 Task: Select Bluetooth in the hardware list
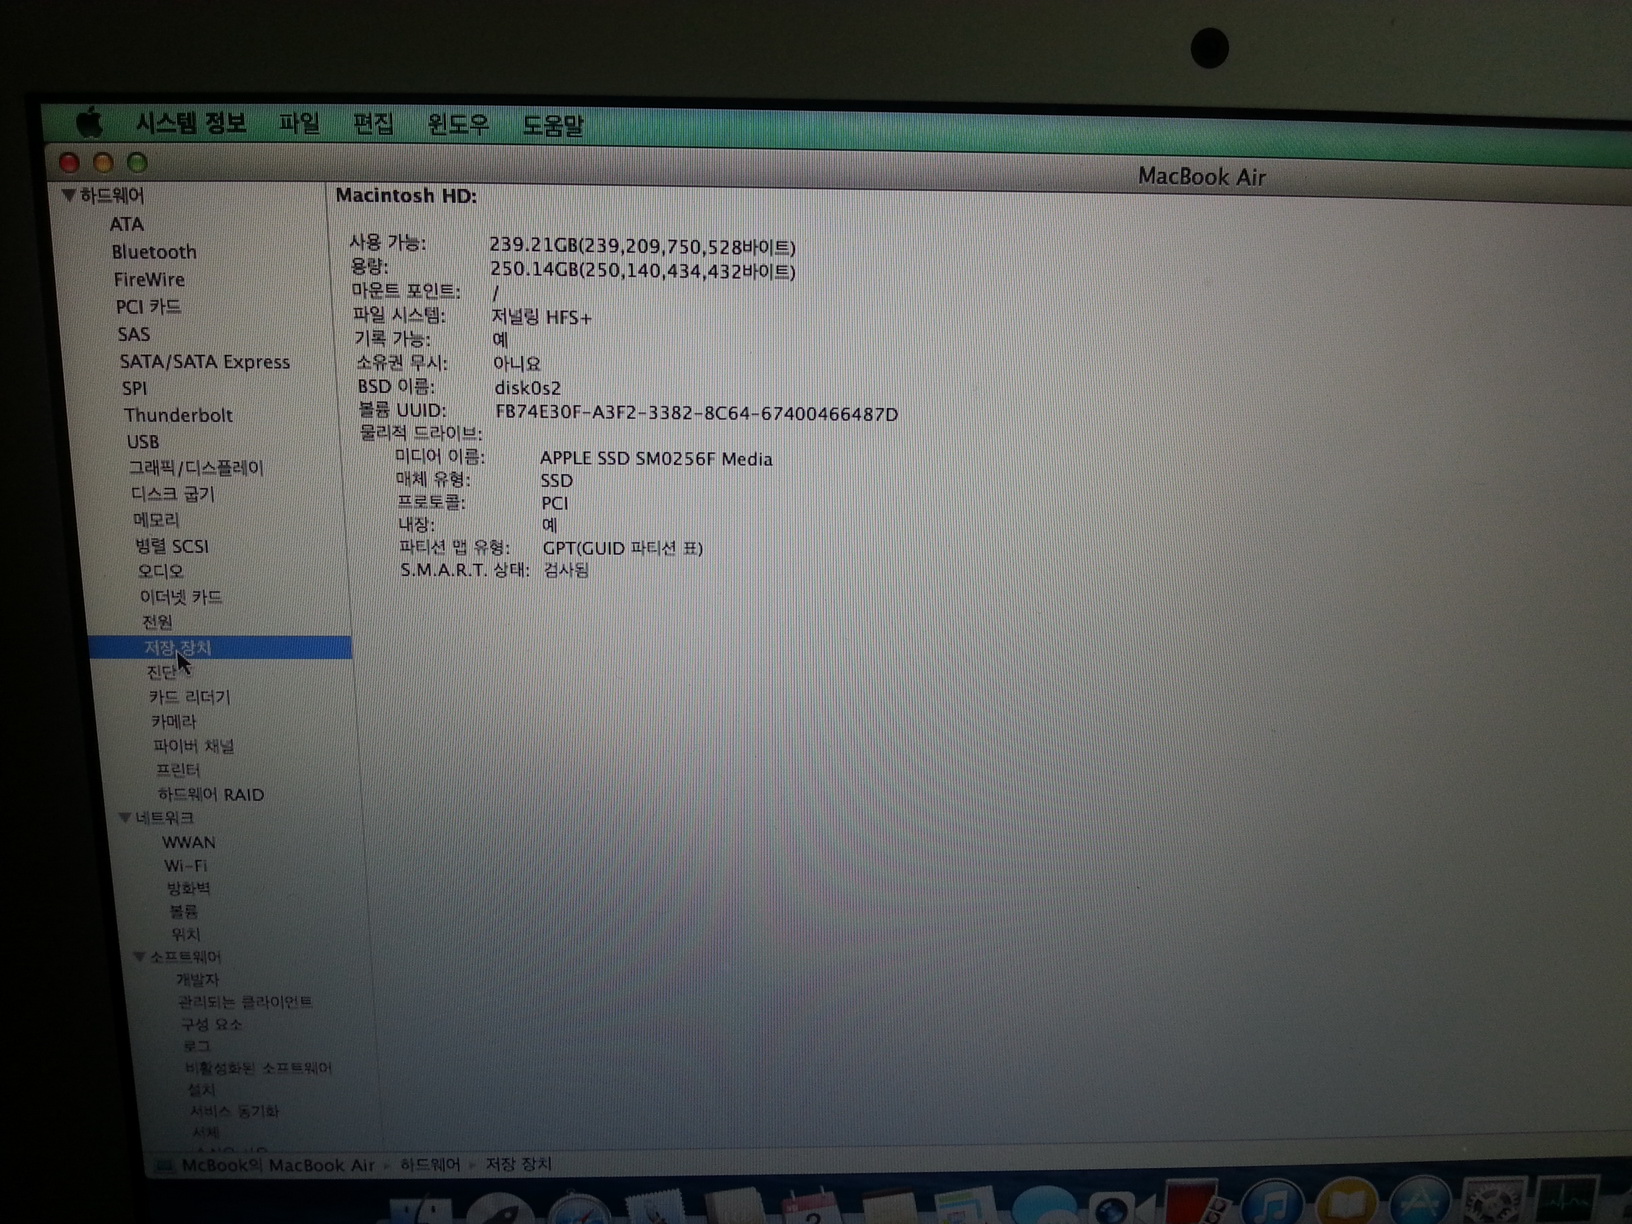[x=153, y=252]
